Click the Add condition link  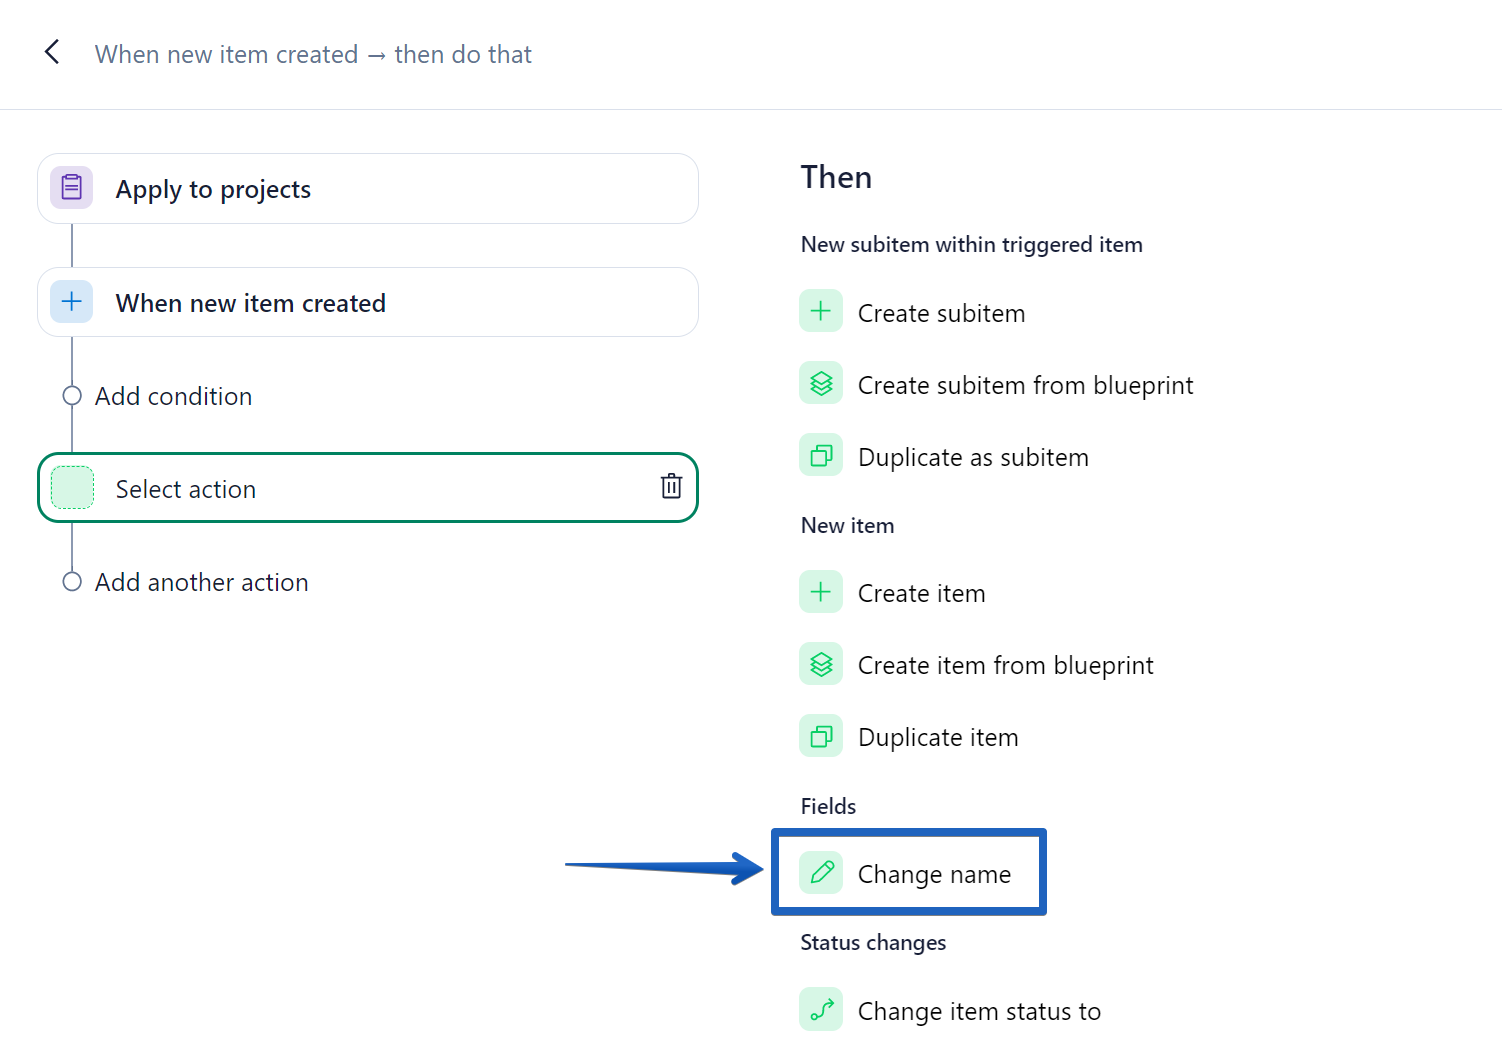coord(173,396)
